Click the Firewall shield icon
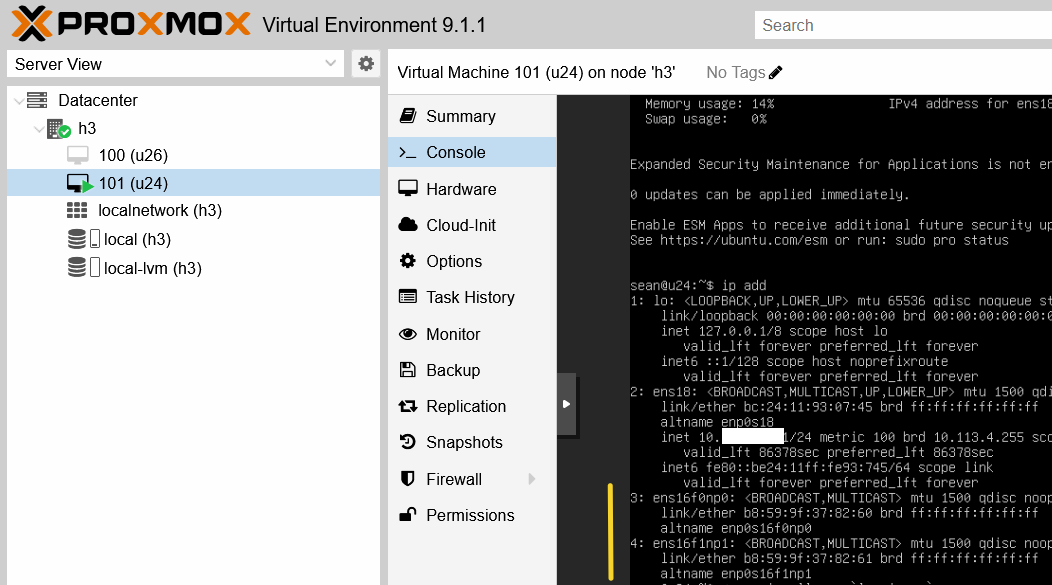Viewport: 1052px width, 585px height. coord(407,478)
